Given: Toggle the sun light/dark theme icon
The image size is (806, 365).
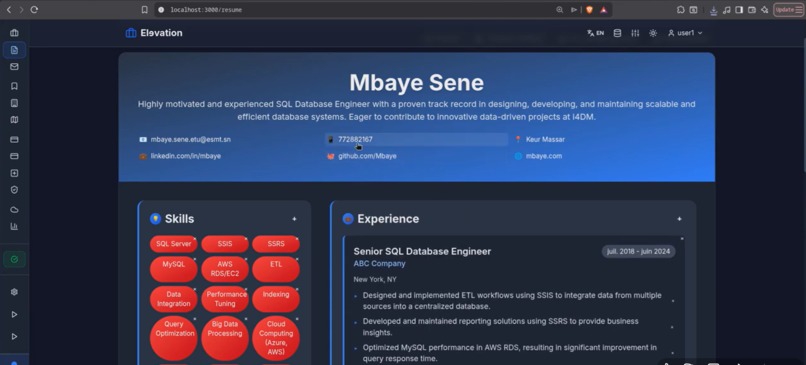Looking at the screenshot, I should point(653,33).
